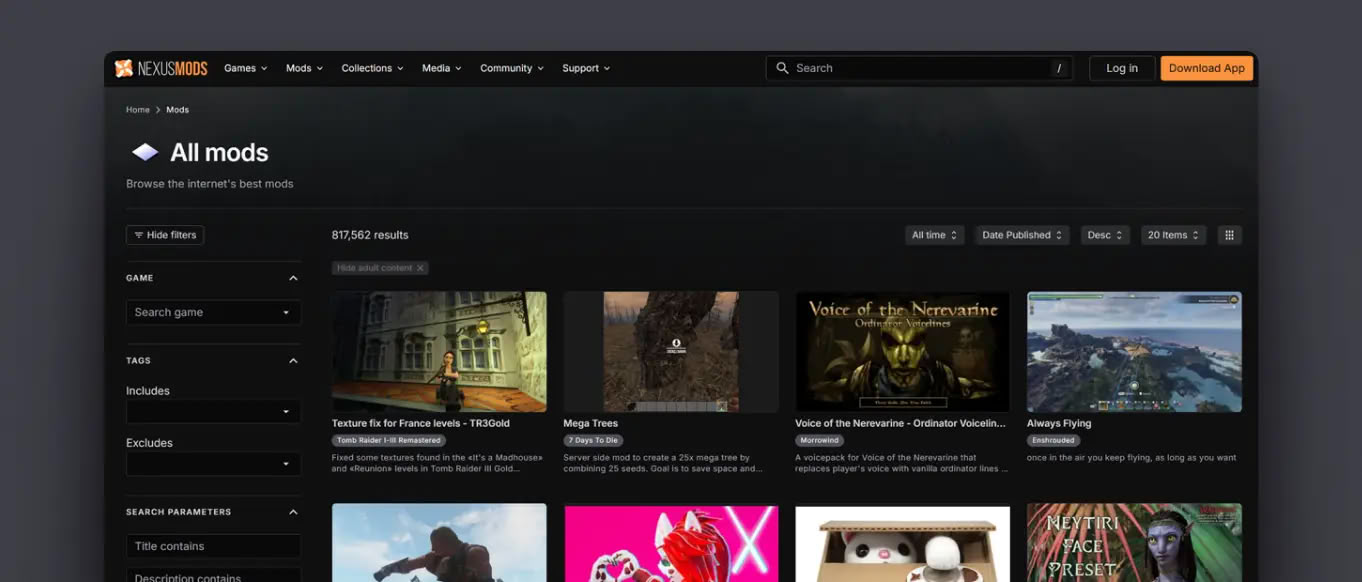Click the Always Flying mod description text
This screenshot has height=582, width=1362.
click(1132, 457)
